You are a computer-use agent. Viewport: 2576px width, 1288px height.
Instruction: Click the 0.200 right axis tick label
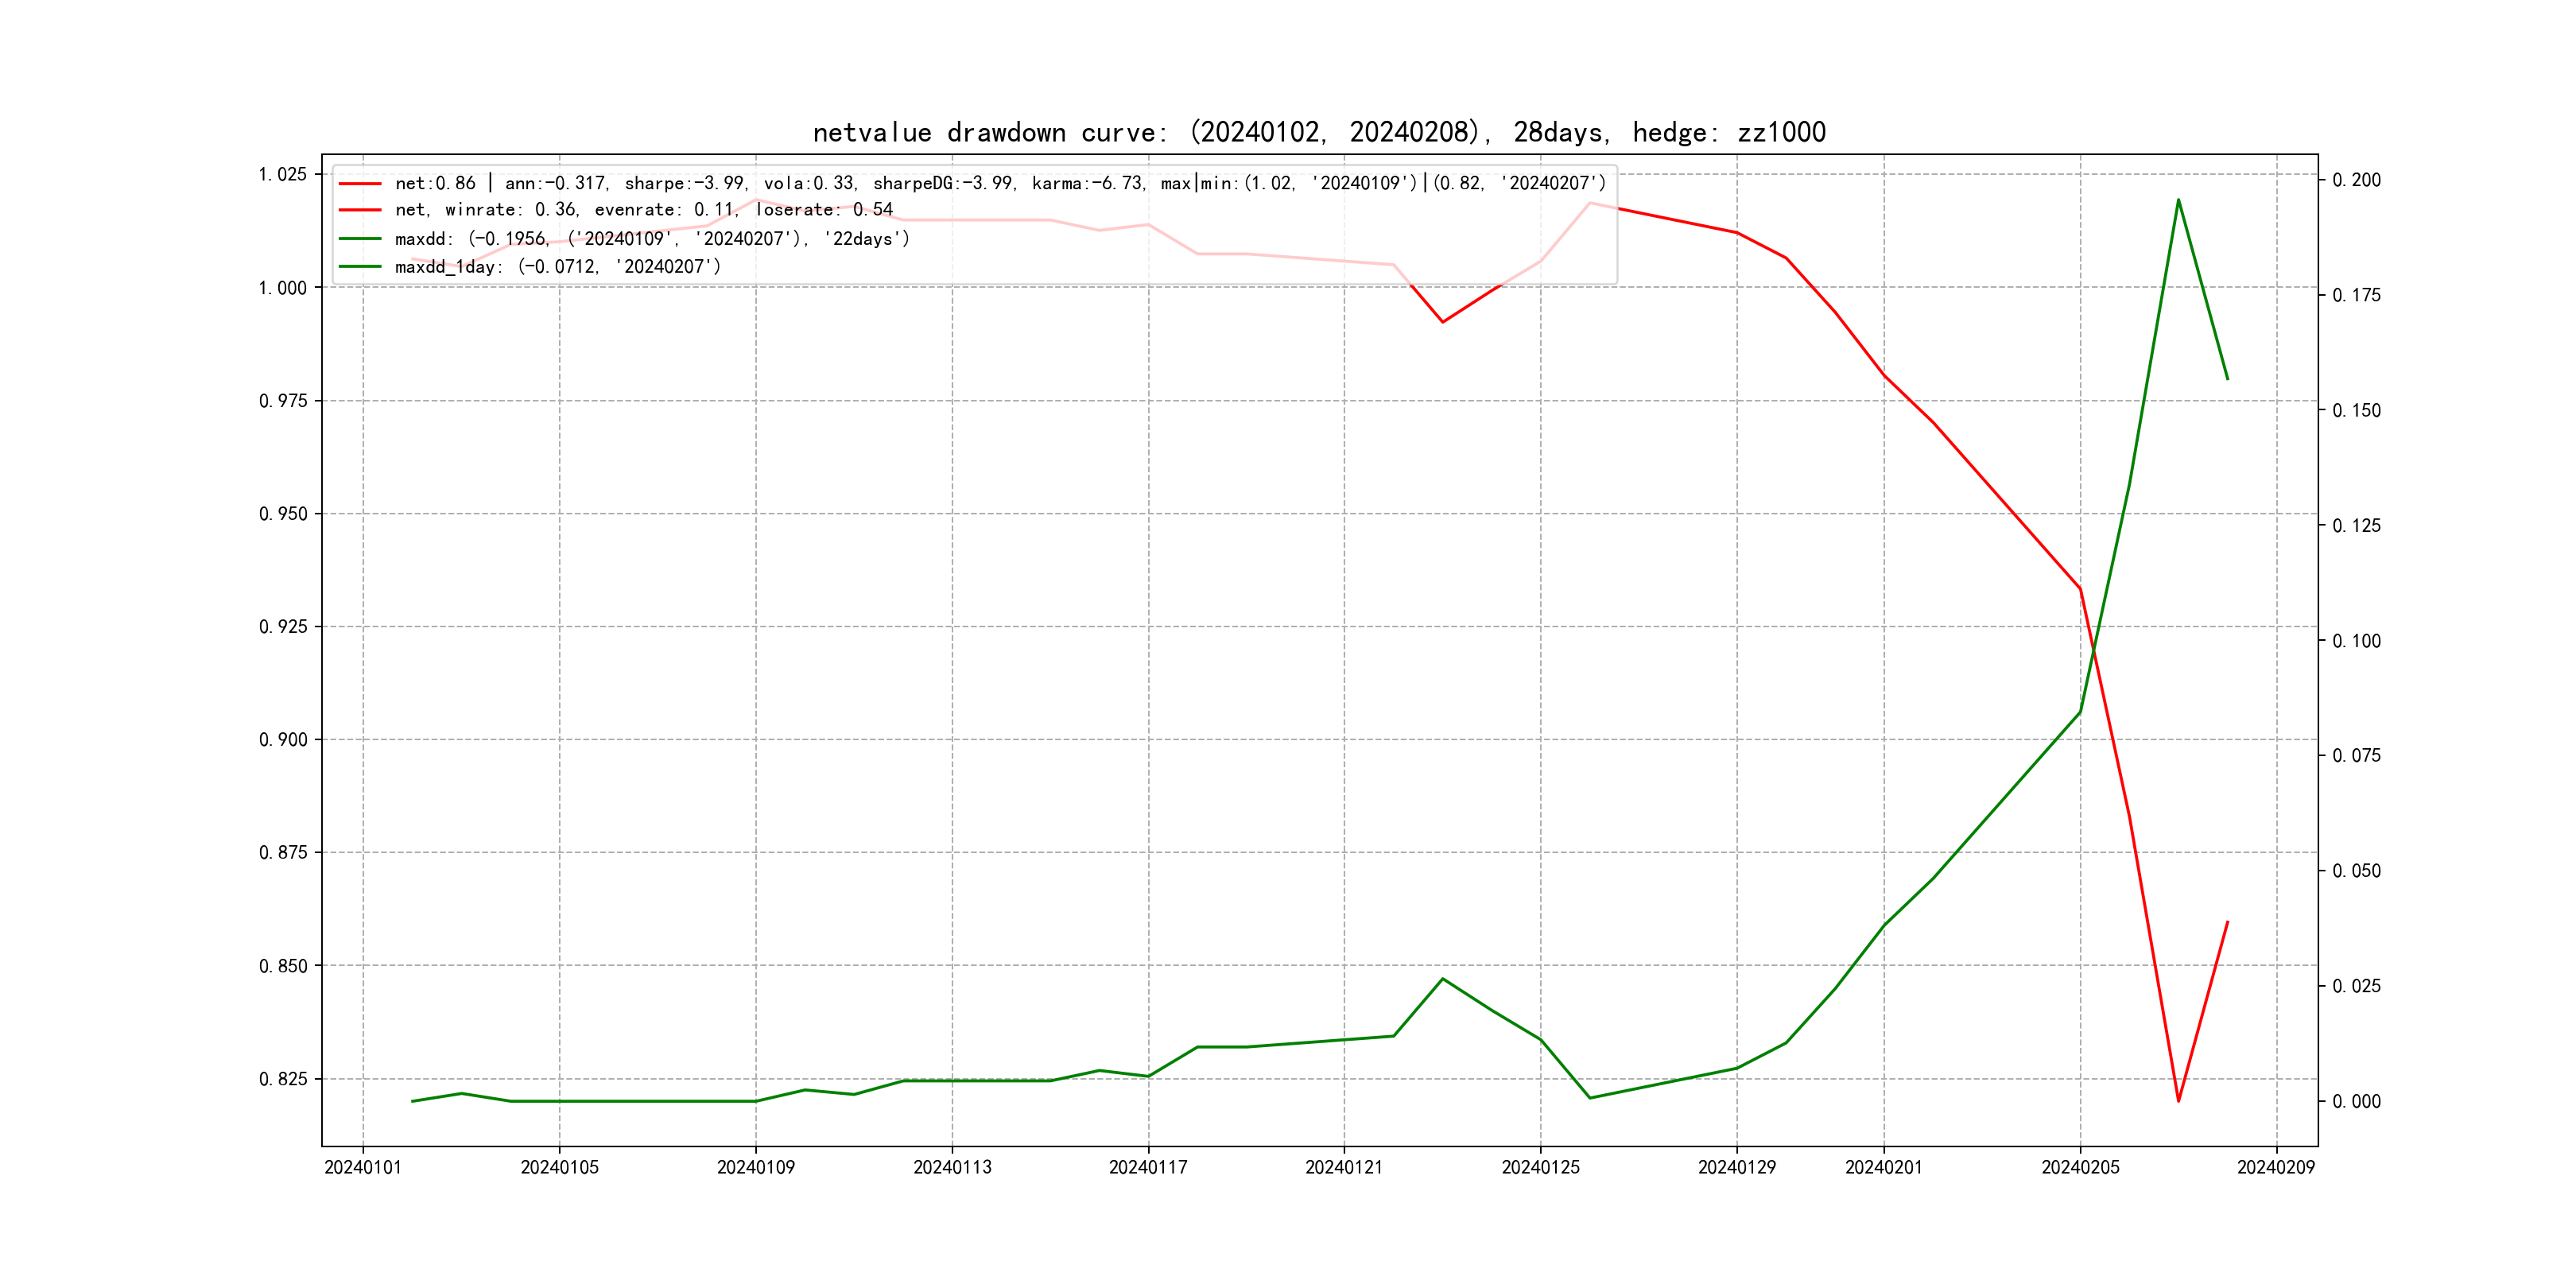[2356, 180]
